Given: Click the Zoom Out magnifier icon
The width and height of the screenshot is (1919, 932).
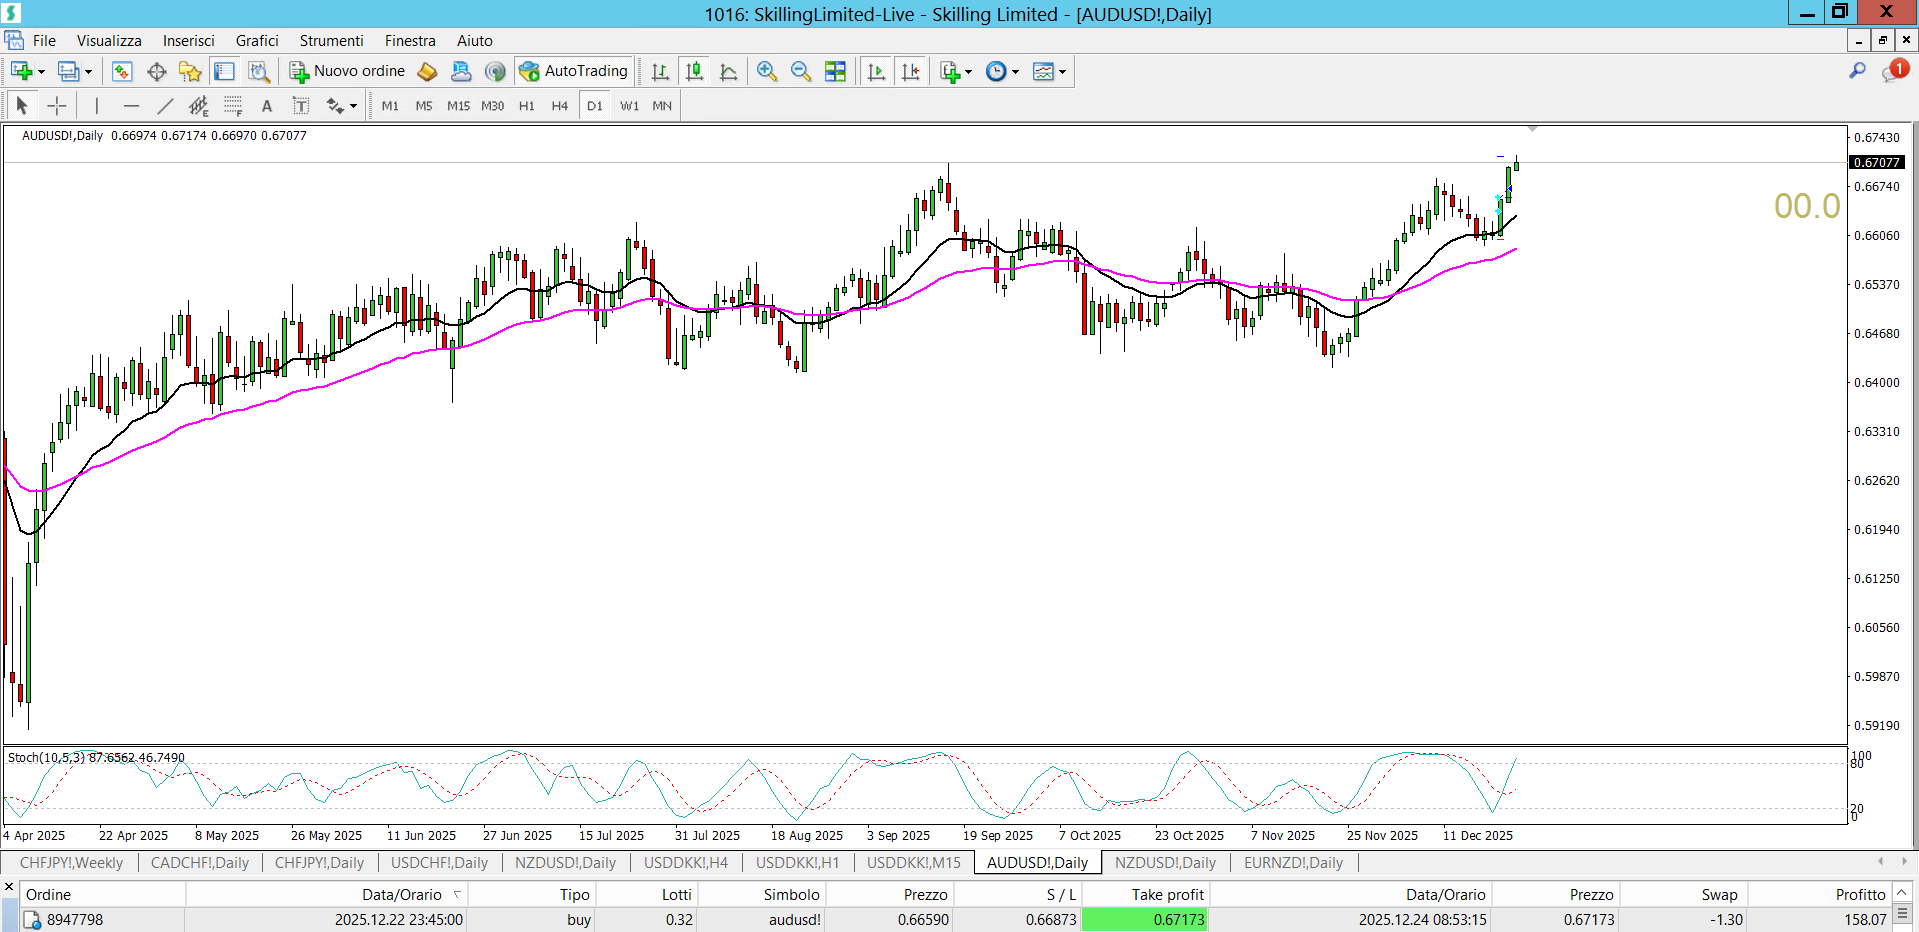Looking at the screenshot, I should 800,71.
